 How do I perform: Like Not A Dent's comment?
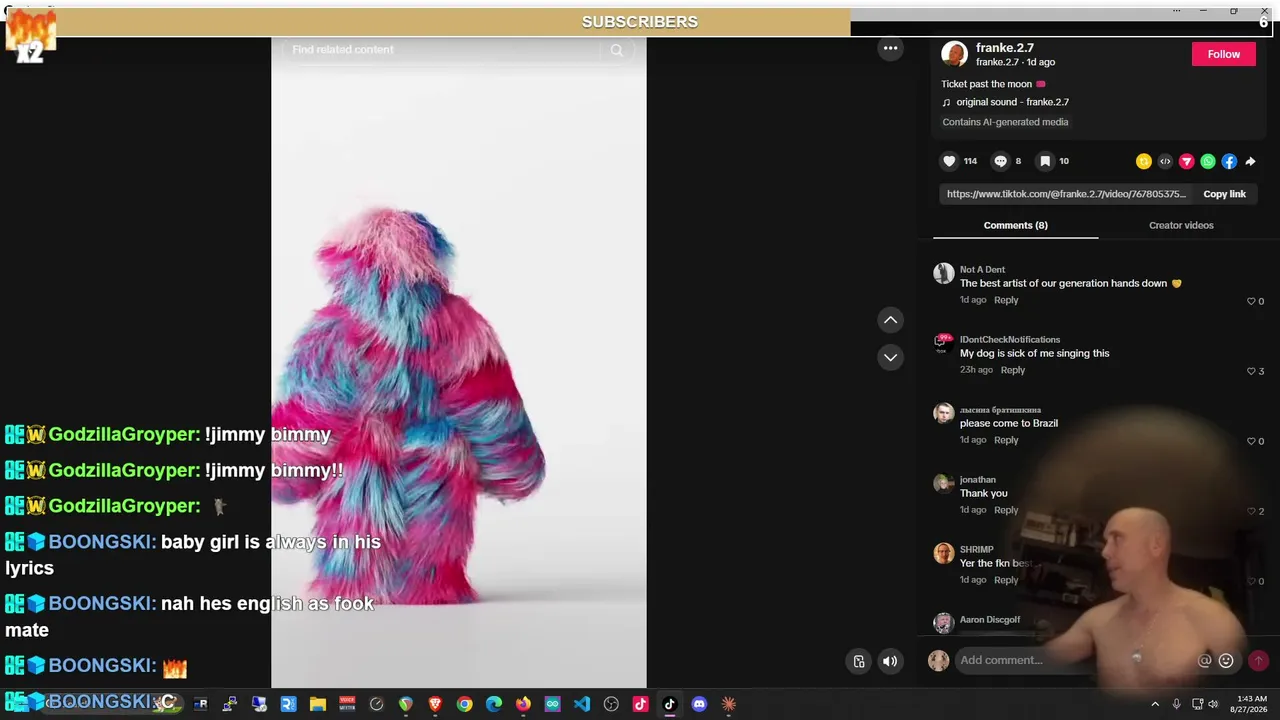1251,301
